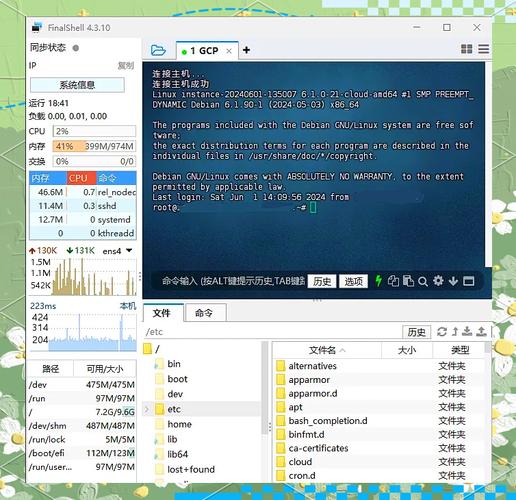Click the sync status indicator dot
This screenshot has width=516, height=500.
click(76, 48)
